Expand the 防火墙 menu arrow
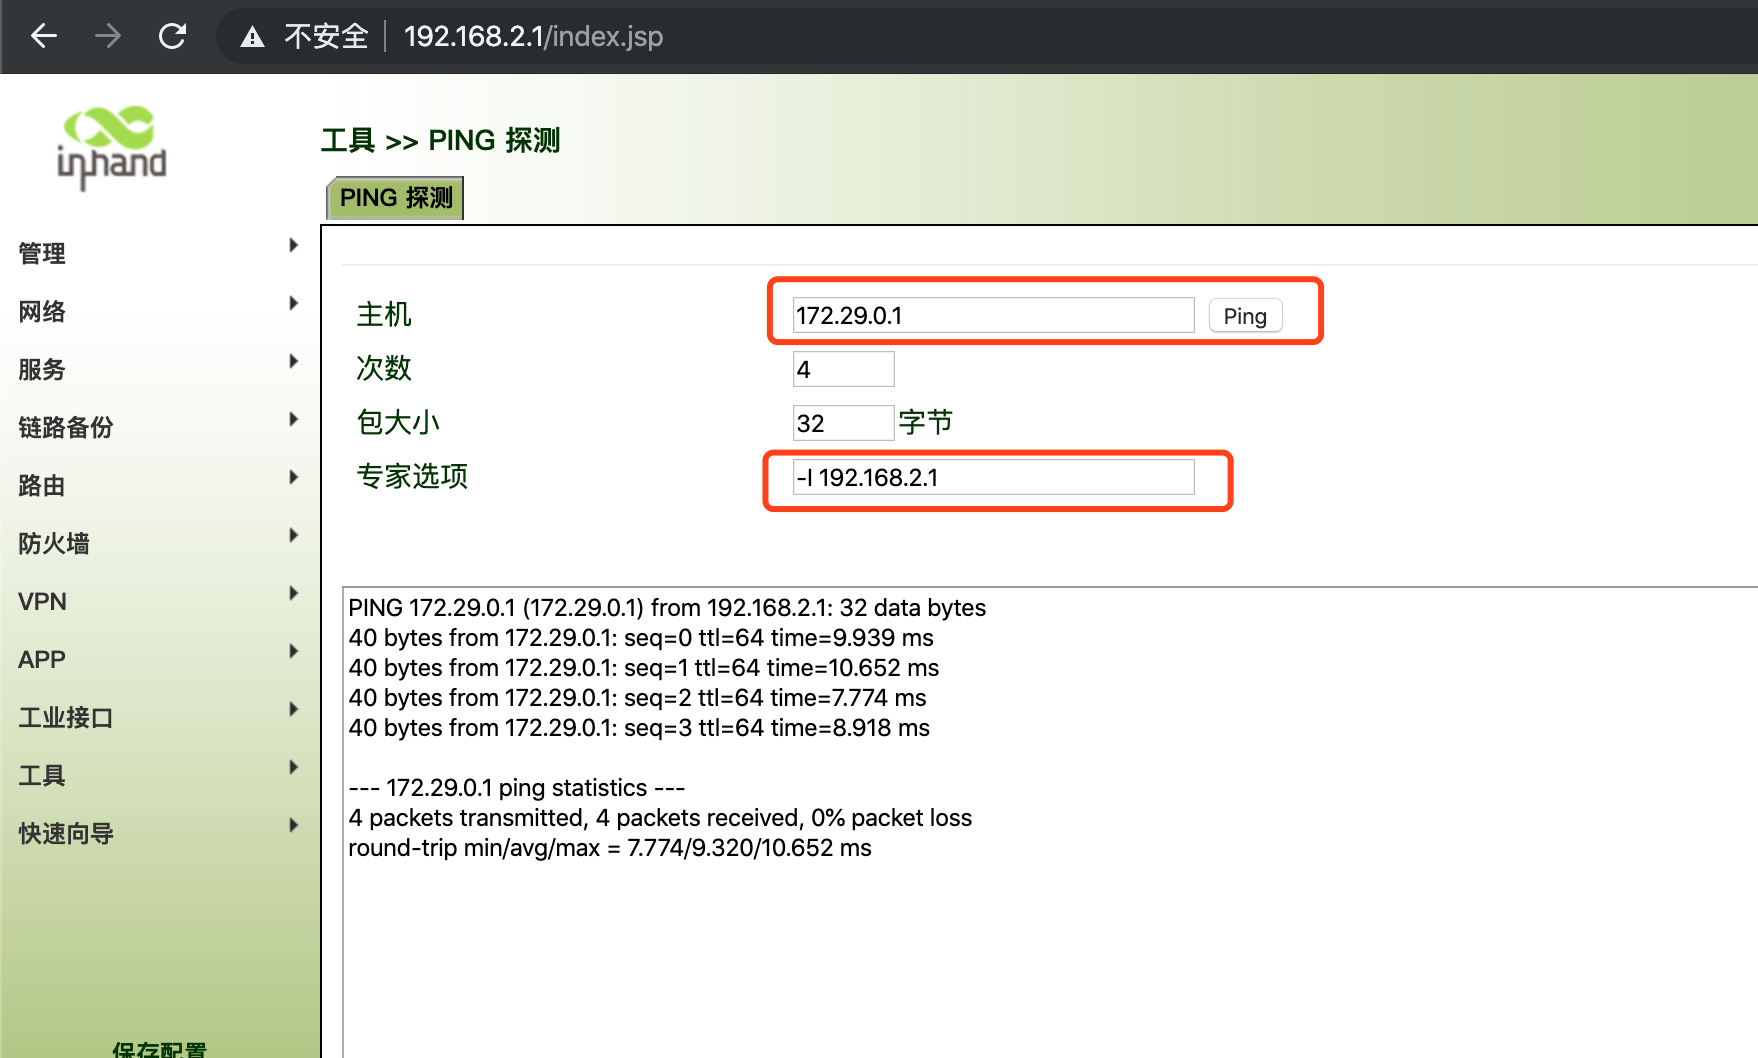1758x1058 pixels. 293,536
